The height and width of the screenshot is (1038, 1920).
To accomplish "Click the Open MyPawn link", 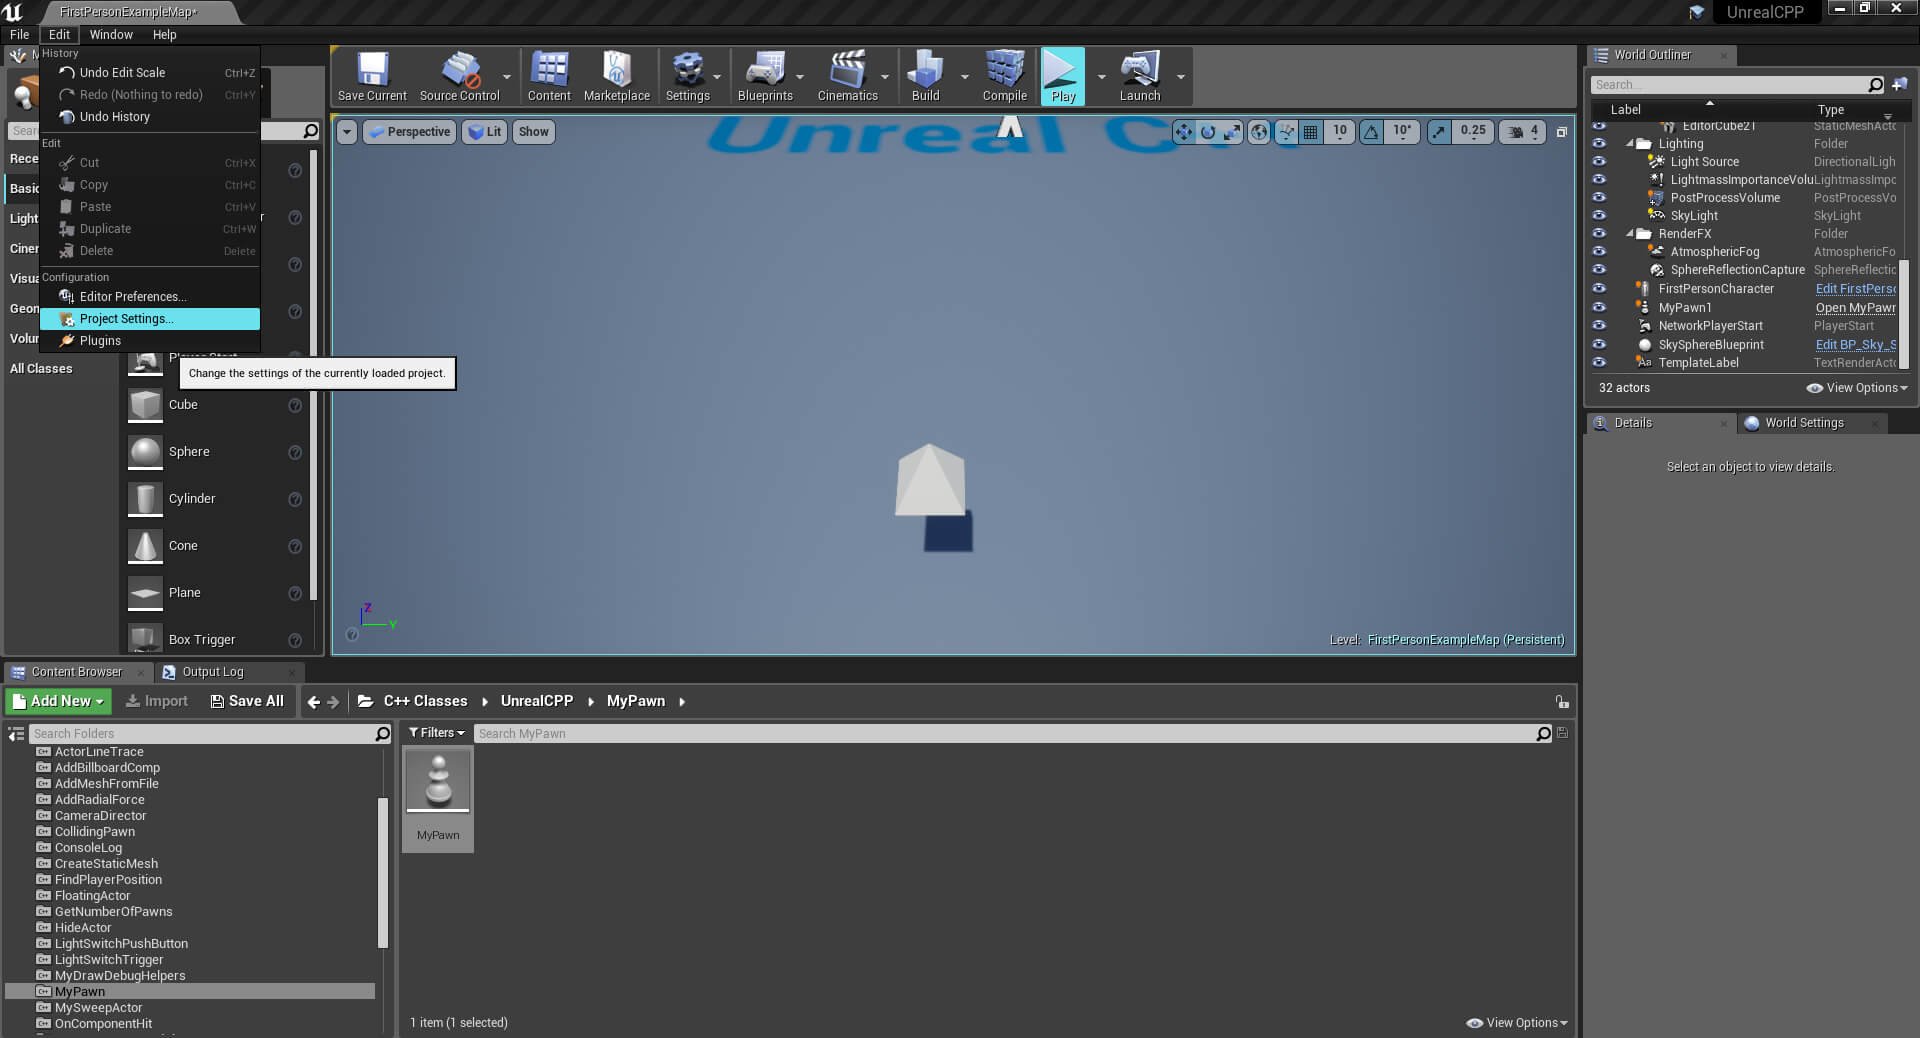I will [1855, 308].
